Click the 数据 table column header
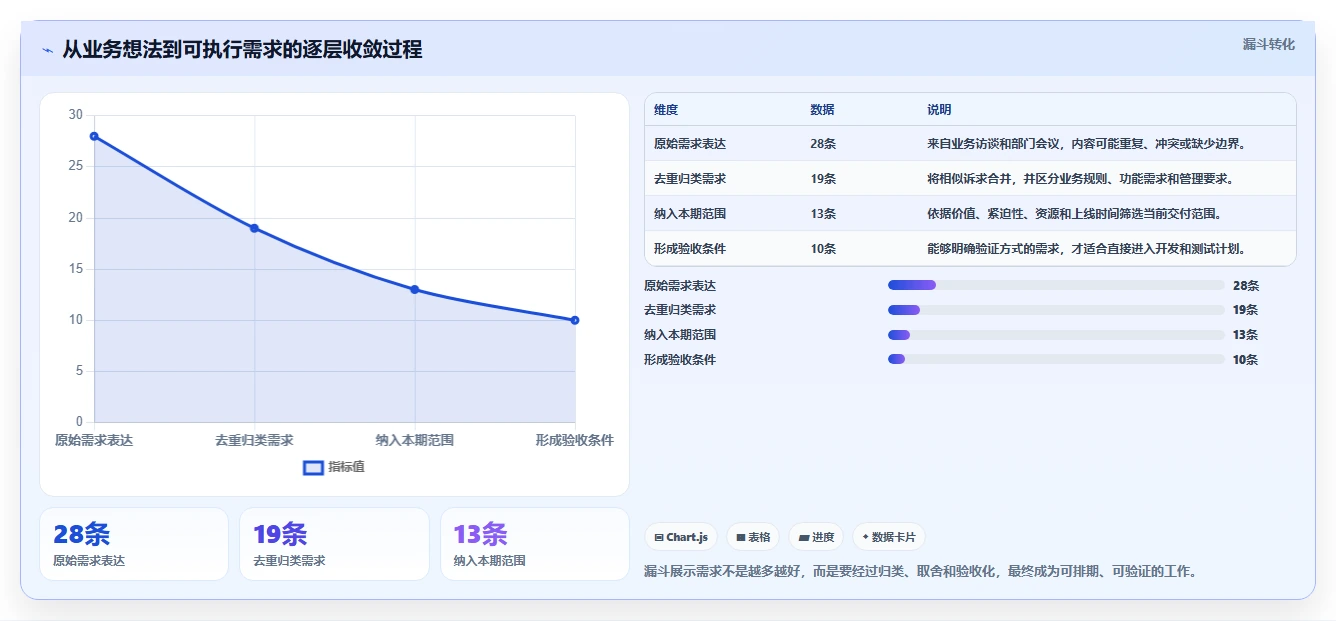This screenshot has height=621, width=1336. click(x=822, y=110)
